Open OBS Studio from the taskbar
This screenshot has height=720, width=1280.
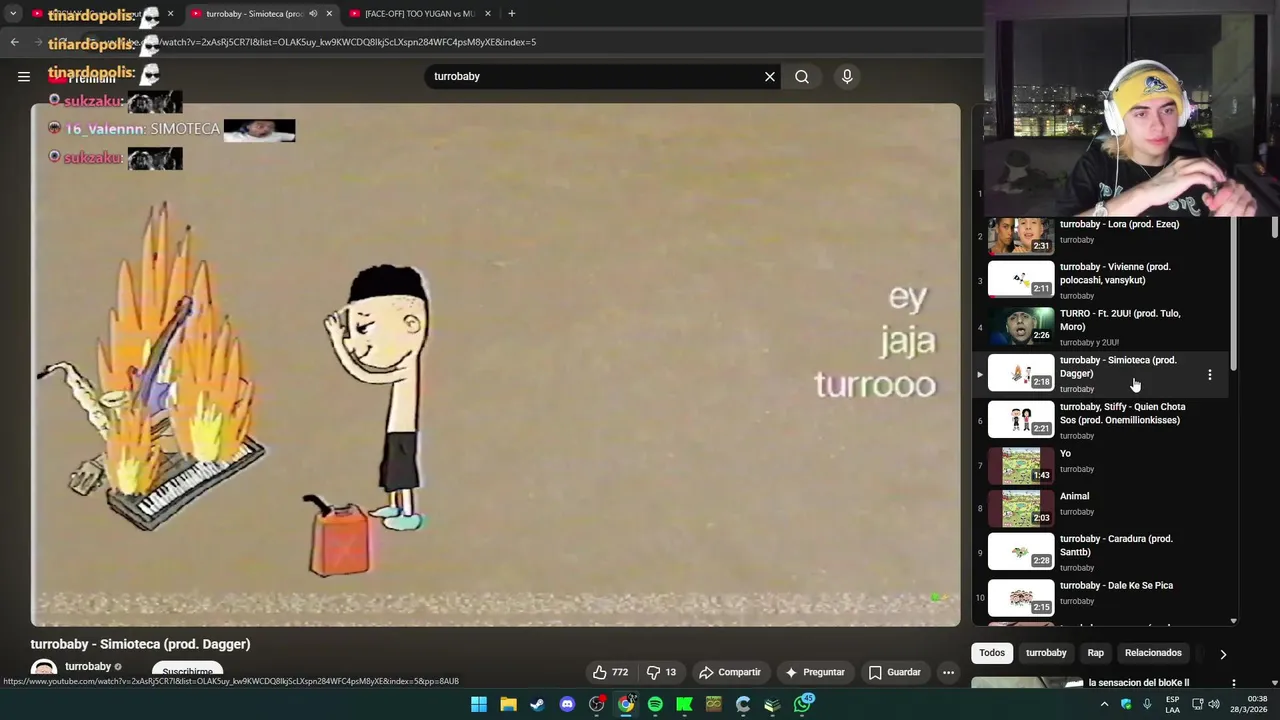pos(597,704)
